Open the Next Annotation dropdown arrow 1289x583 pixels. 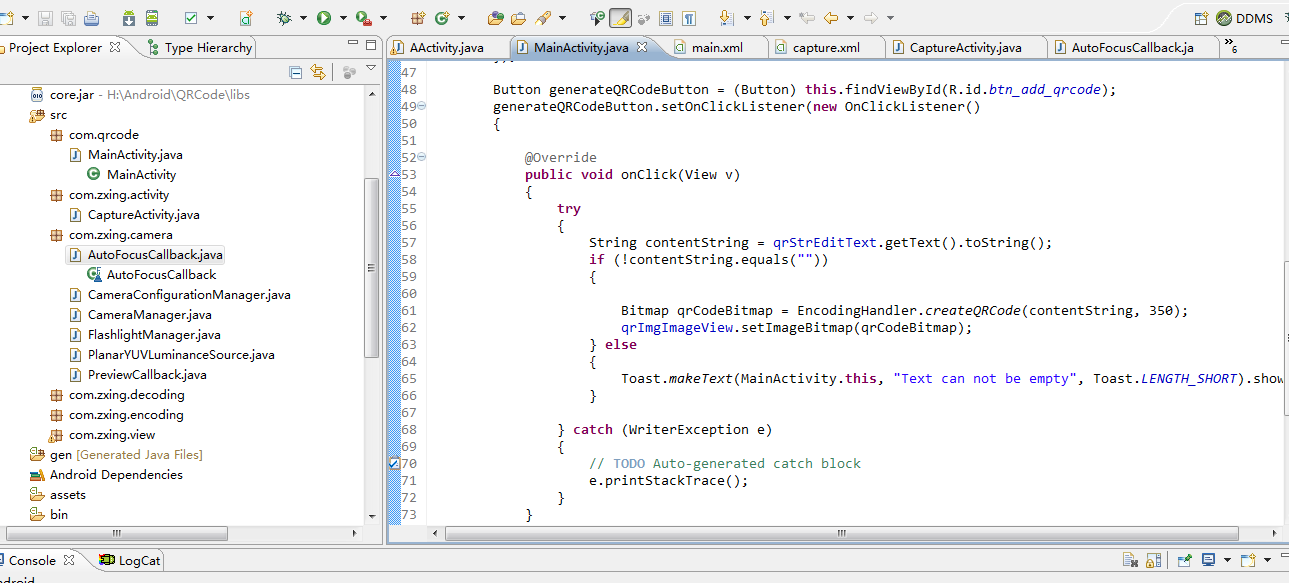(x=745, y=18)
